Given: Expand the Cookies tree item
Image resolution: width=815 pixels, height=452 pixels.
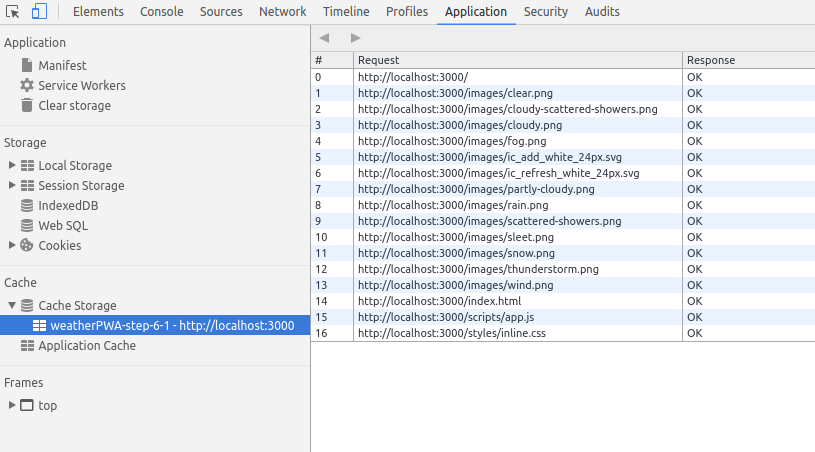Looking at the screenshot, I should pyautogui.click(x=11, y=245).
